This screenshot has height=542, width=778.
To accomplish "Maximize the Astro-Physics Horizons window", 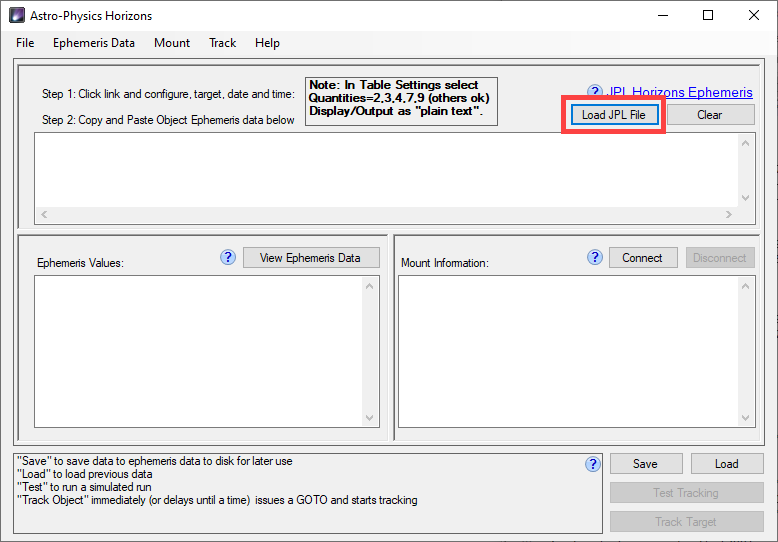I will click(708, 15).
